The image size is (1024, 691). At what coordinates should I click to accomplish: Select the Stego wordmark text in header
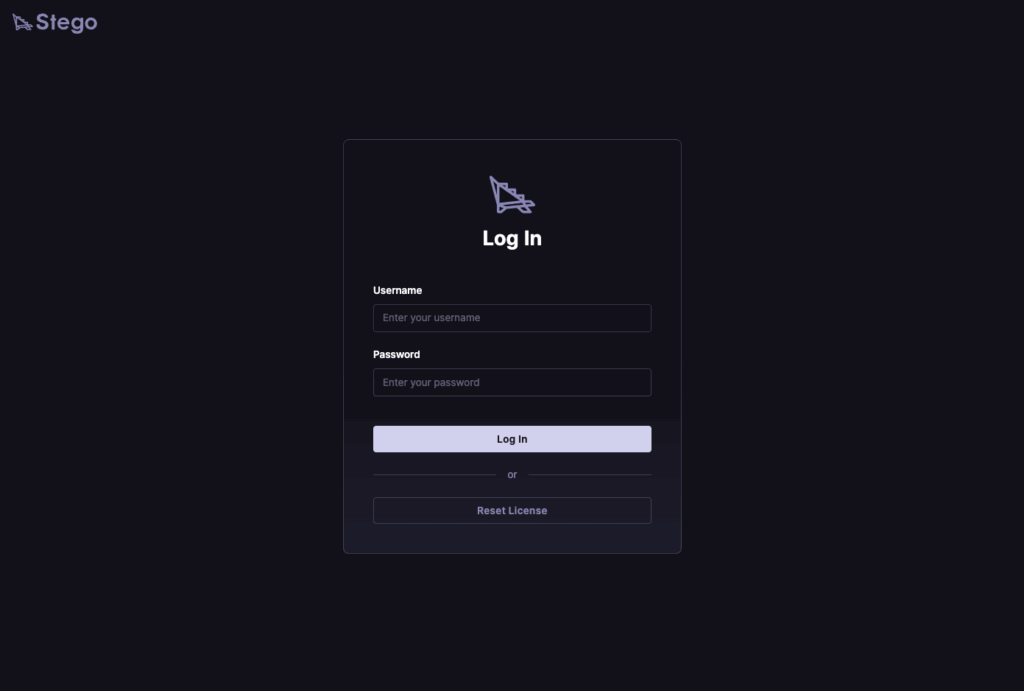click(x=67, y=23)
